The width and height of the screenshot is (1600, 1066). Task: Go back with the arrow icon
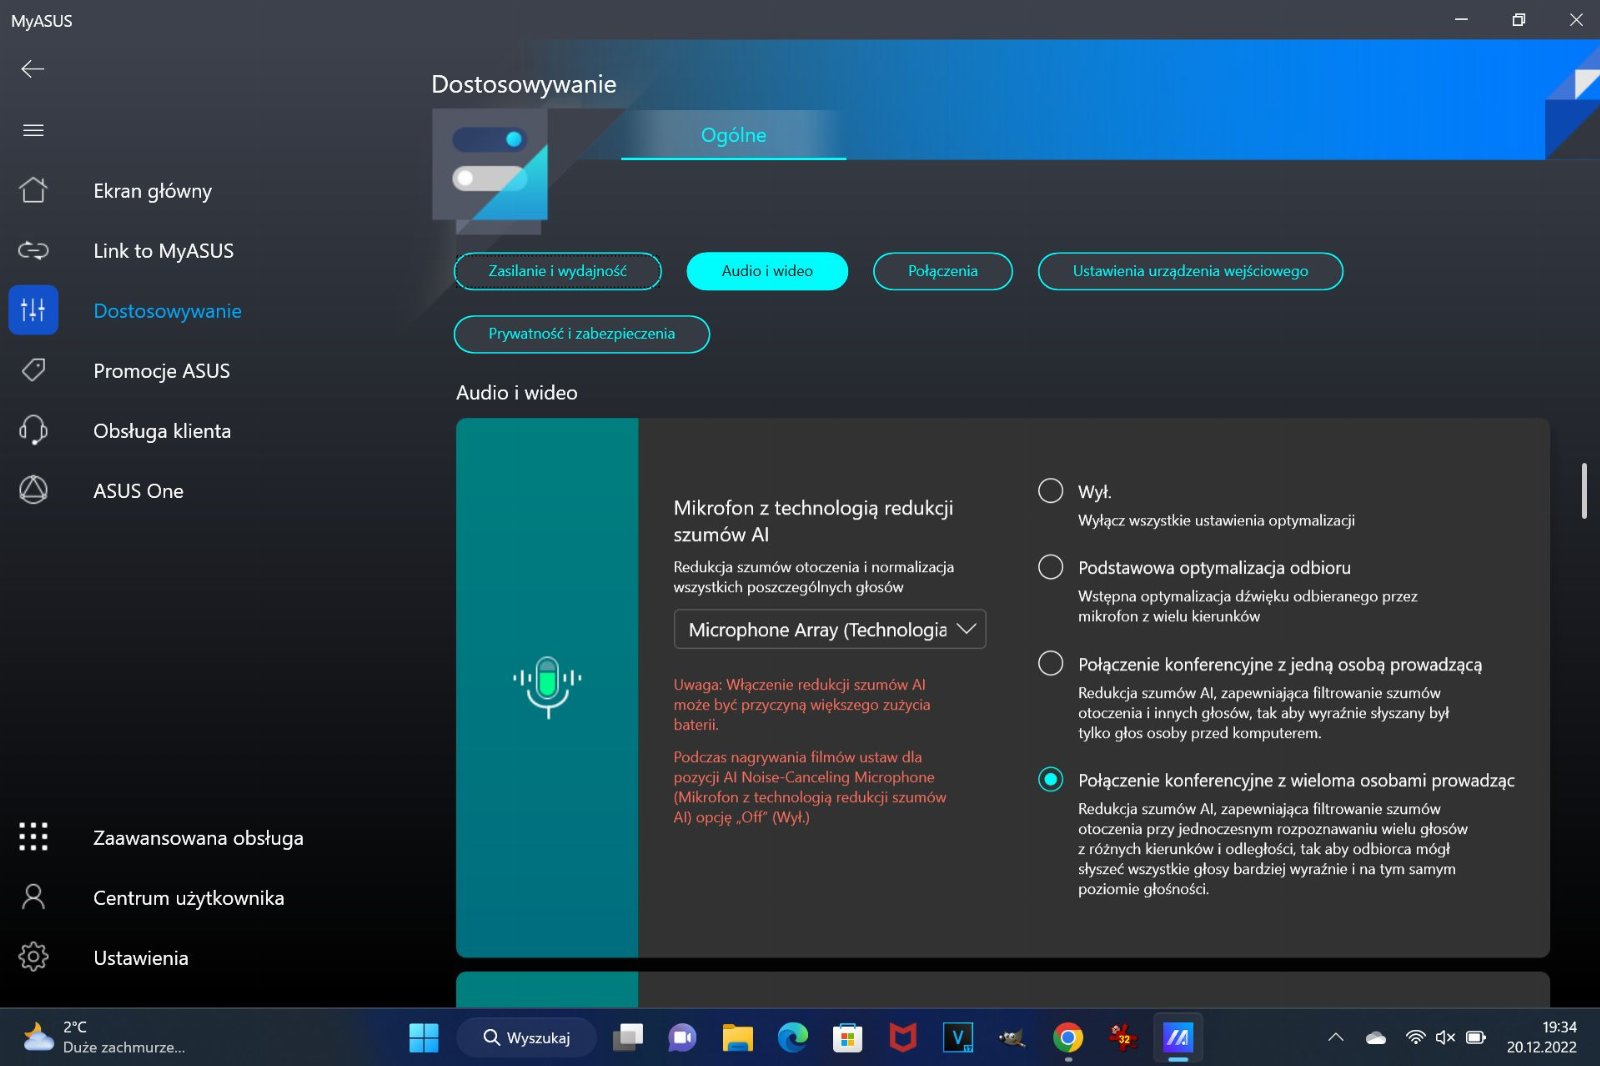click(33, 69)
